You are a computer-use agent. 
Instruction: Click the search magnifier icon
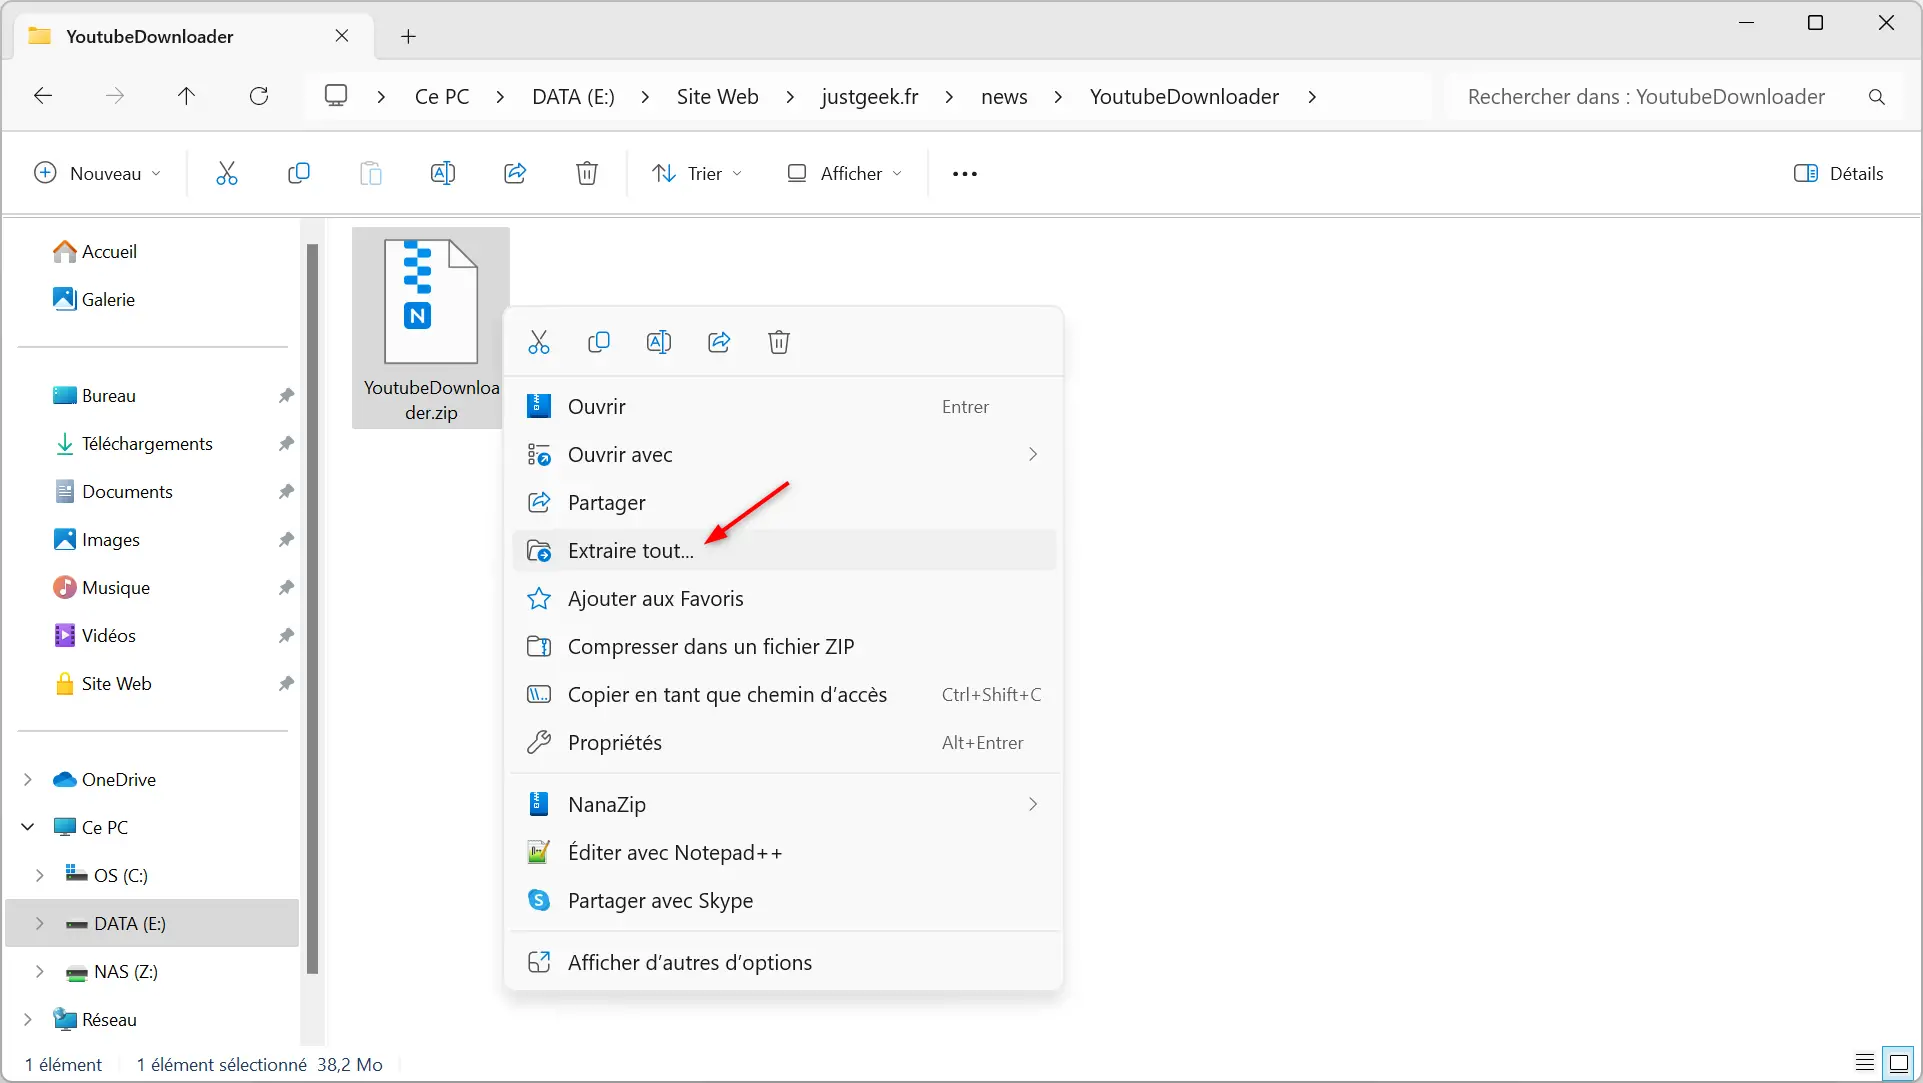[x=1876, y=97]
